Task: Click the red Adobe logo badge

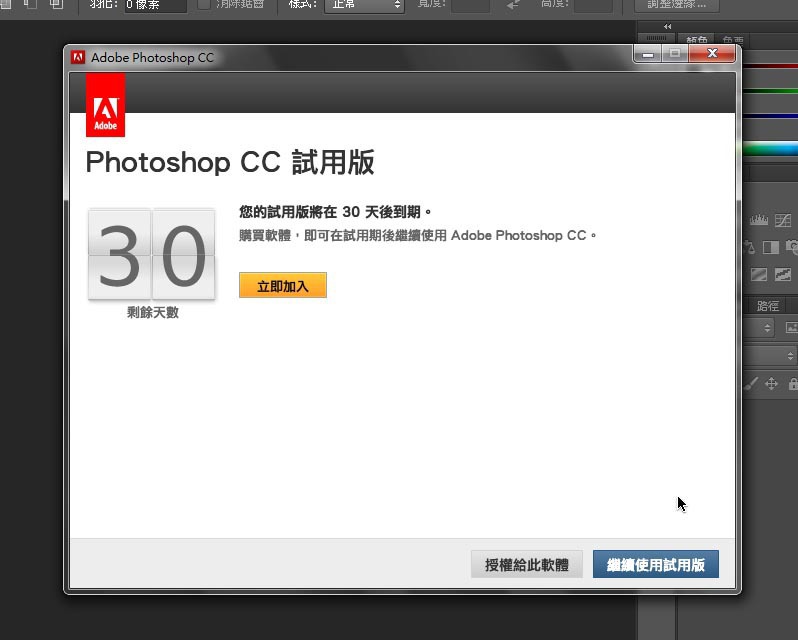Action: pos(105,105)
